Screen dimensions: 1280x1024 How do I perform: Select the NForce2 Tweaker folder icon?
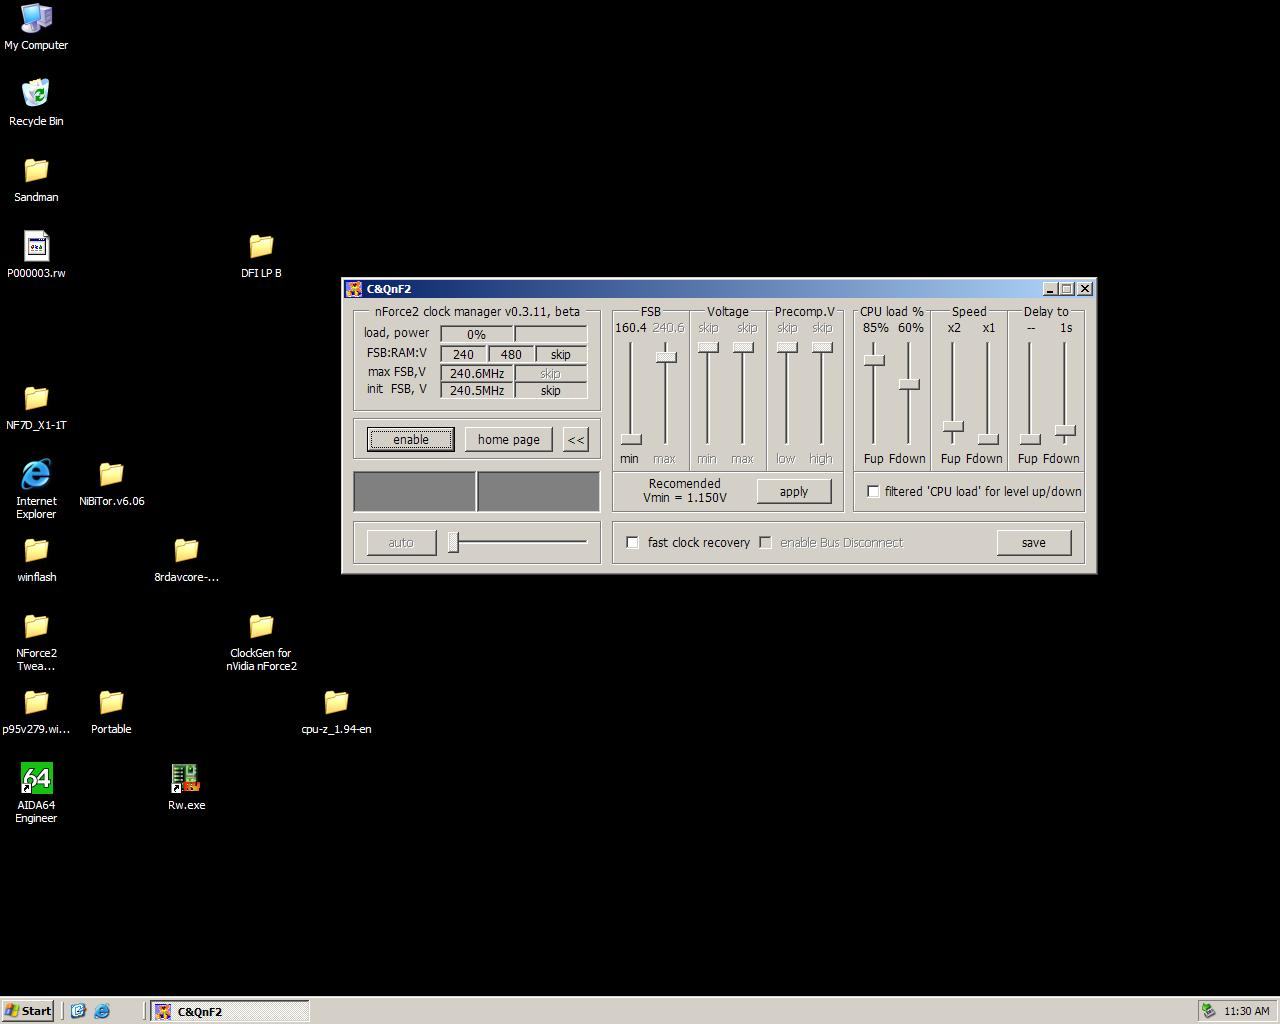36,641
